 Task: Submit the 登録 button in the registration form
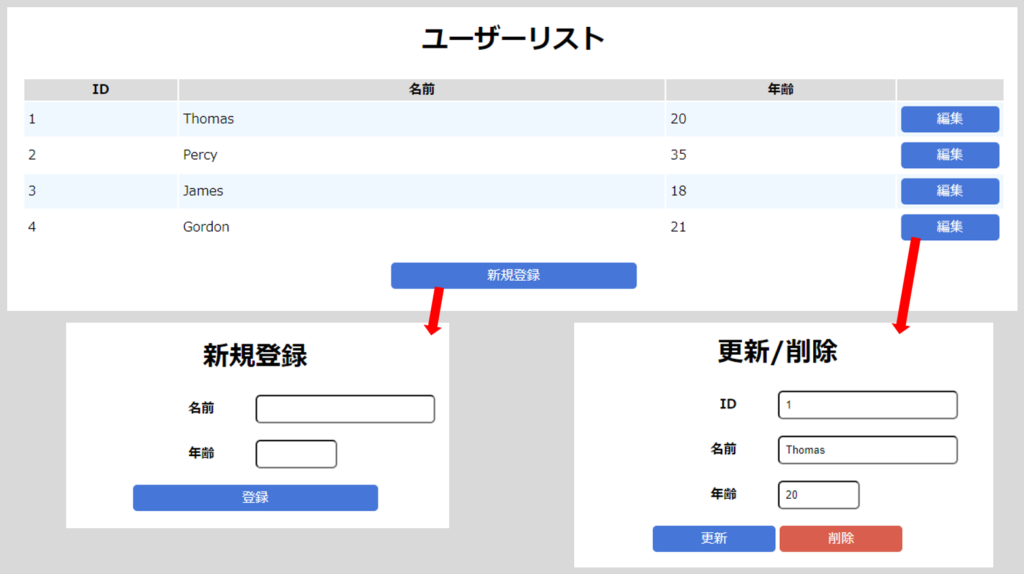coord(255,498)
